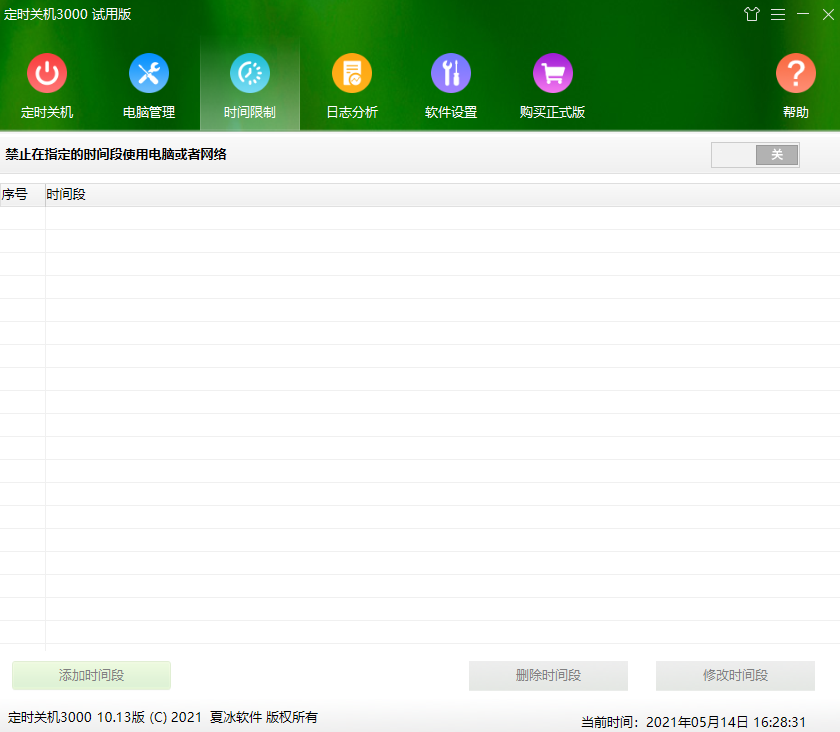Image resolution: width=840 pixels, height=732 pixels.
Task: Open the 帮助 question mark icon
Action: tap(796, 74)
